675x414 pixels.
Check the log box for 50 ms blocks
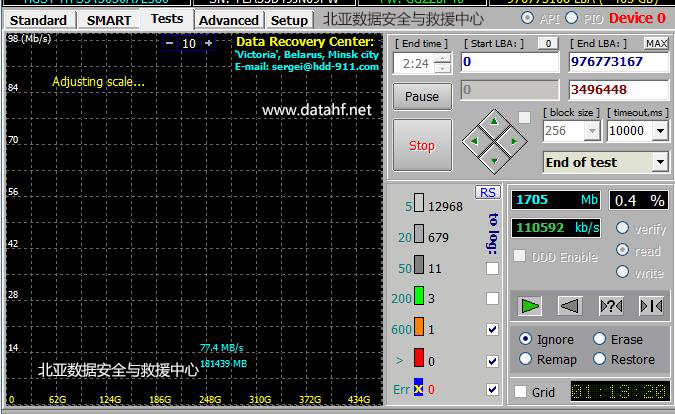click(492, 269)
